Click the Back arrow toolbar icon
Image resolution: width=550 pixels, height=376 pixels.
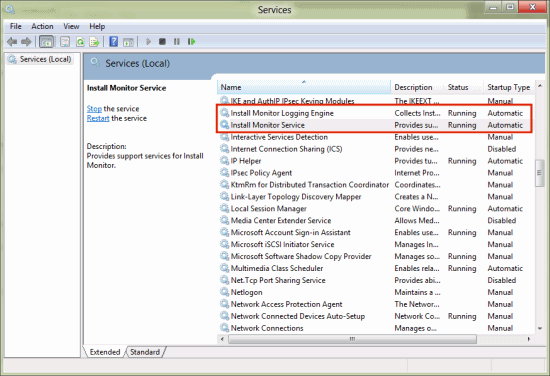click(x=12, y=42)
